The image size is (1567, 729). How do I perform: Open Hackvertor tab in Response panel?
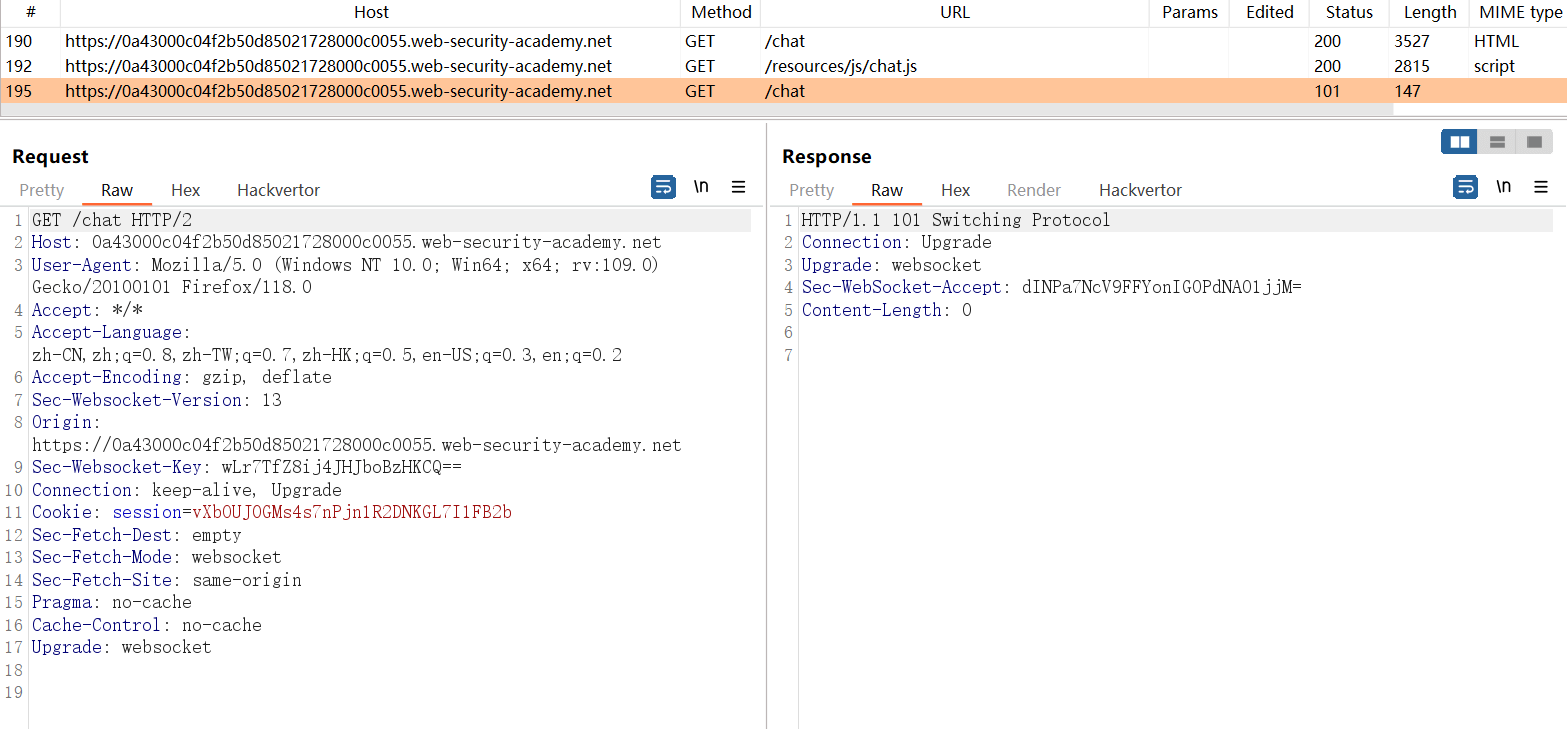(1140, 190)
